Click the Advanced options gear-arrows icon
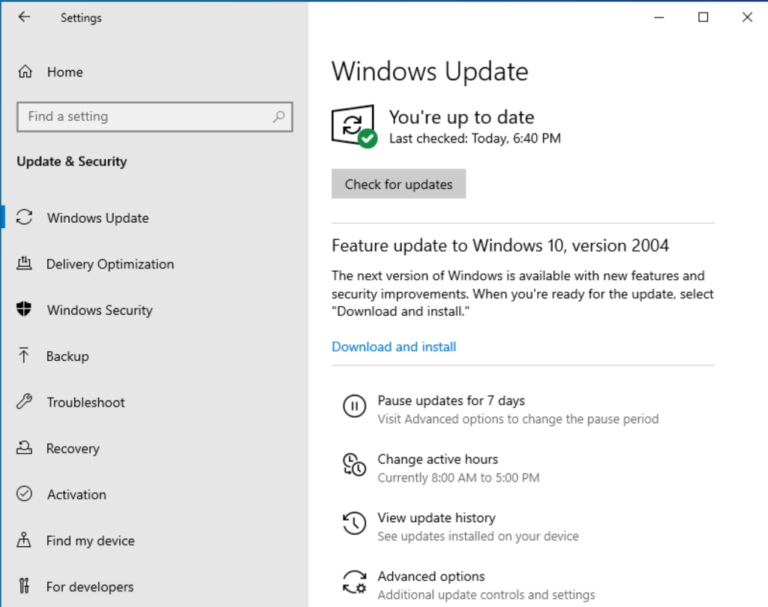This screenshot has height=607, width=768. click(354, 582)
